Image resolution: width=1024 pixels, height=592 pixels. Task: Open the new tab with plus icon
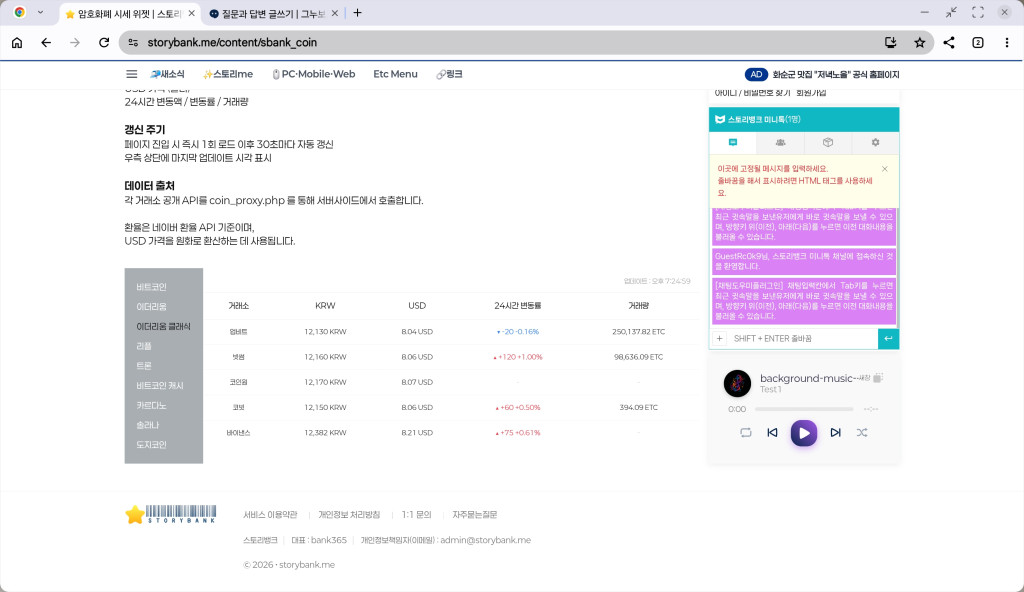coord(357,13)
